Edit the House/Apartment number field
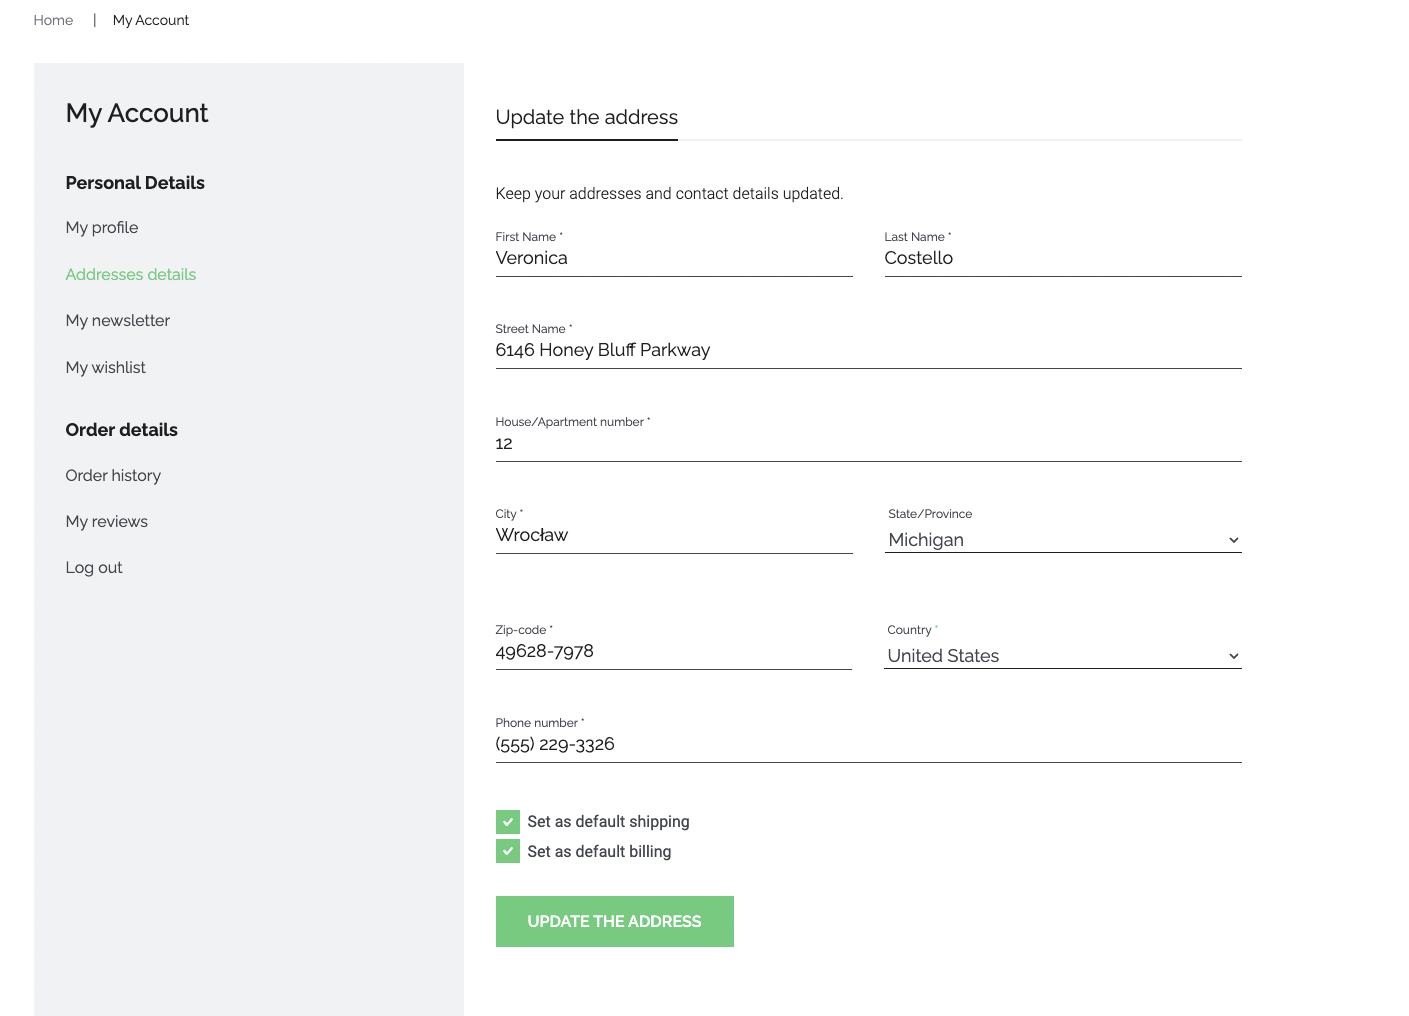This screenshot has height=1016, width=1409. coord(868,443)
